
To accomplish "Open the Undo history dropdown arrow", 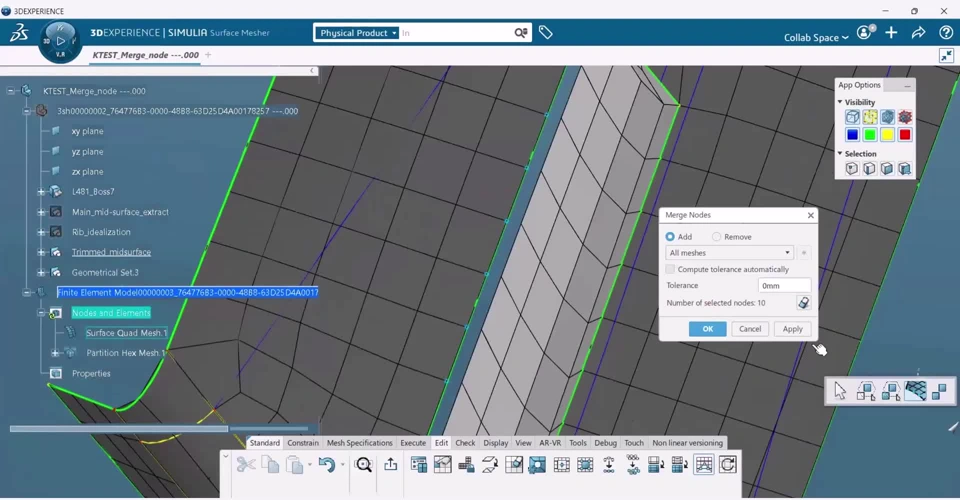I will [x=342, y=465].
